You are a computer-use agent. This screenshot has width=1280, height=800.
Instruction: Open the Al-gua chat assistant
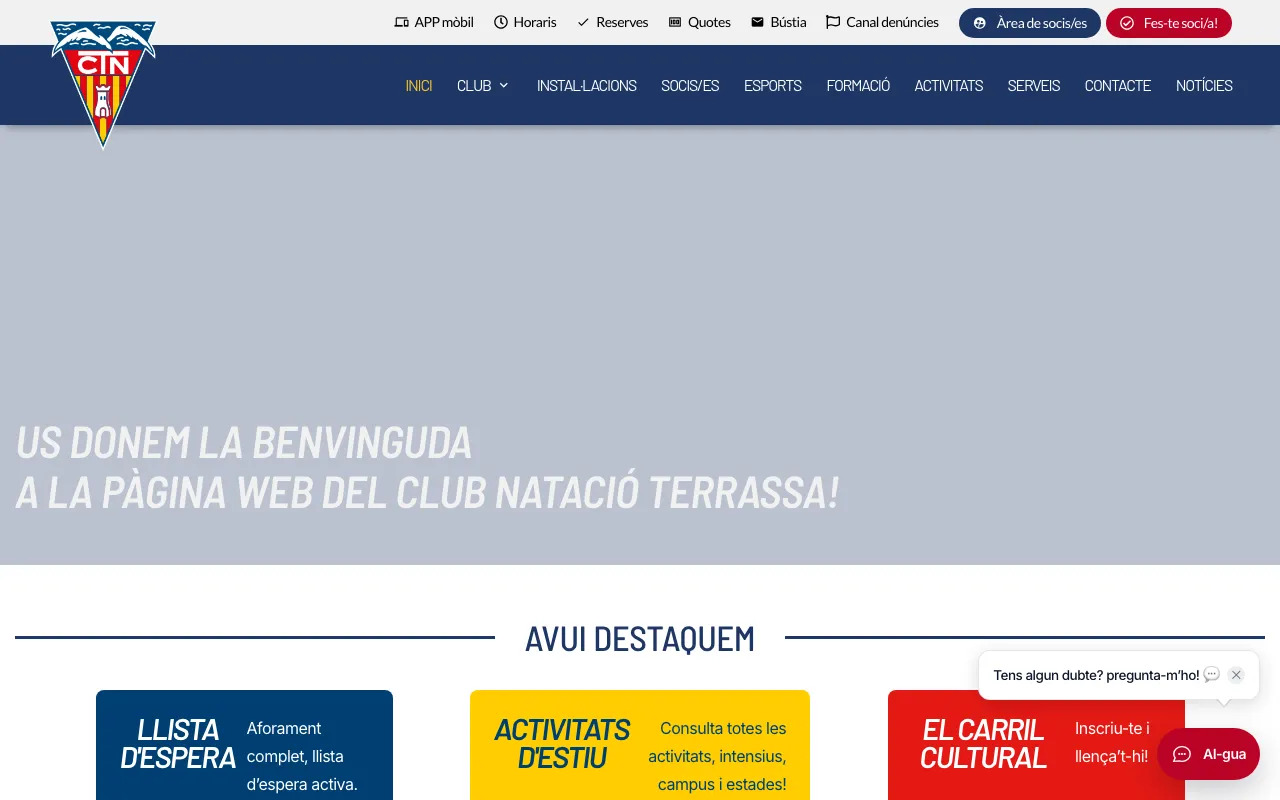click(x=1208, y=754)
